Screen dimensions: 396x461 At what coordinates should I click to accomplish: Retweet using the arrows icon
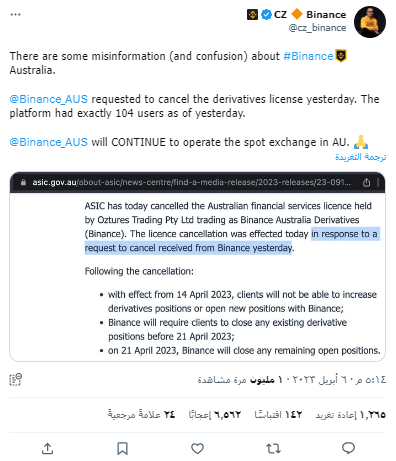tap(273, 448)
